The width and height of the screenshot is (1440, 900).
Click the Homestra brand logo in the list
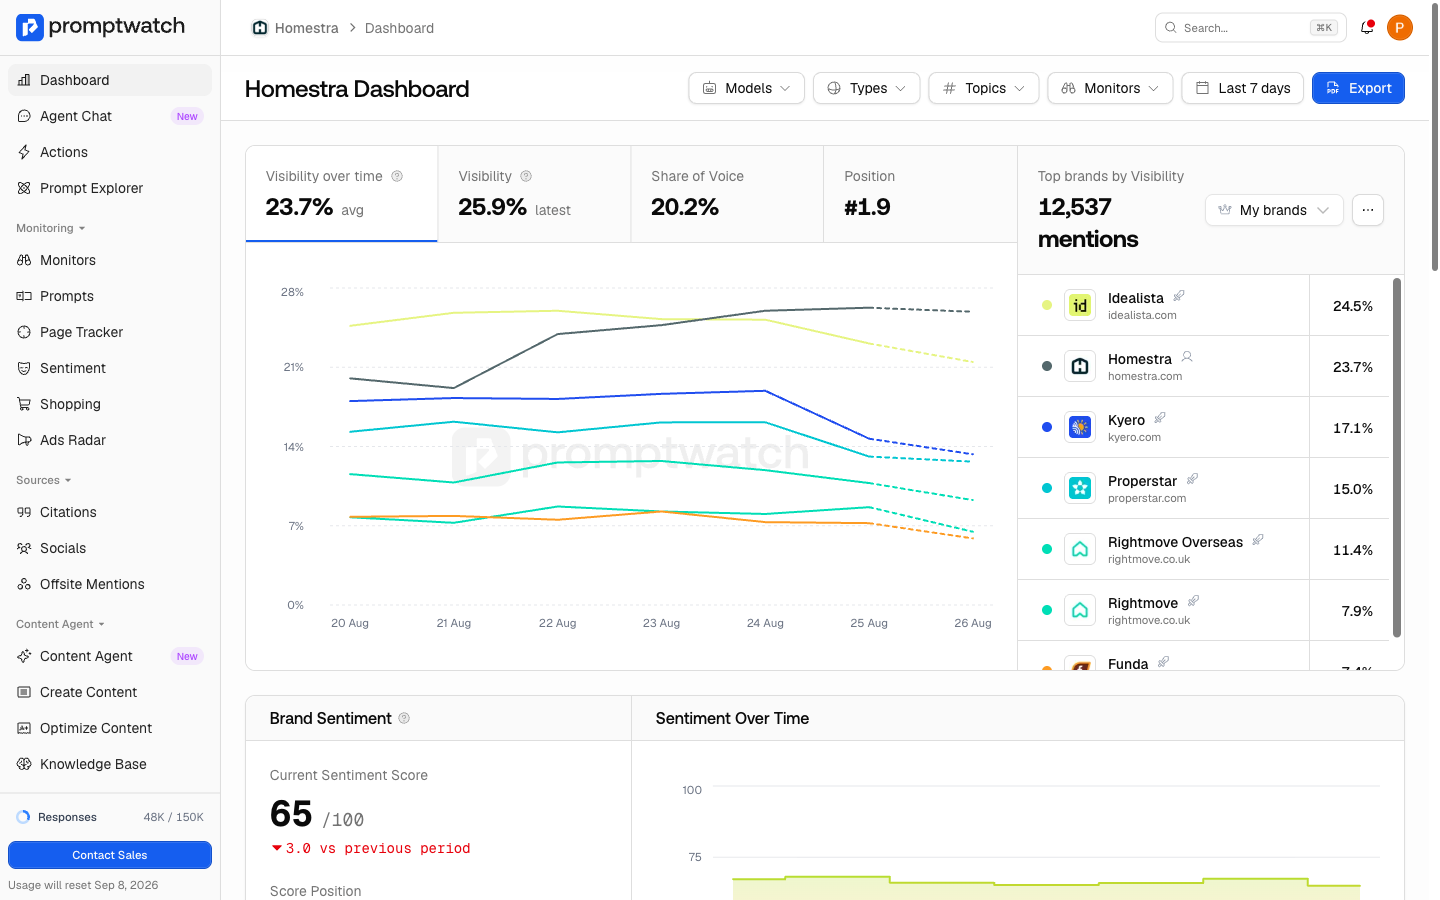pos(1080,366)
